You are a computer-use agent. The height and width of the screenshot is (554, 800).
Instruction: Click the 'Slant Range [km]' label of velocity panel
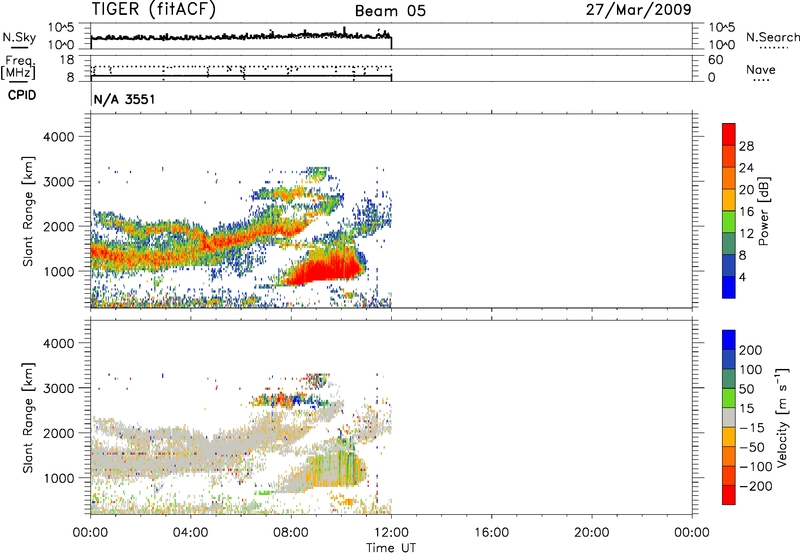point(28,418)
